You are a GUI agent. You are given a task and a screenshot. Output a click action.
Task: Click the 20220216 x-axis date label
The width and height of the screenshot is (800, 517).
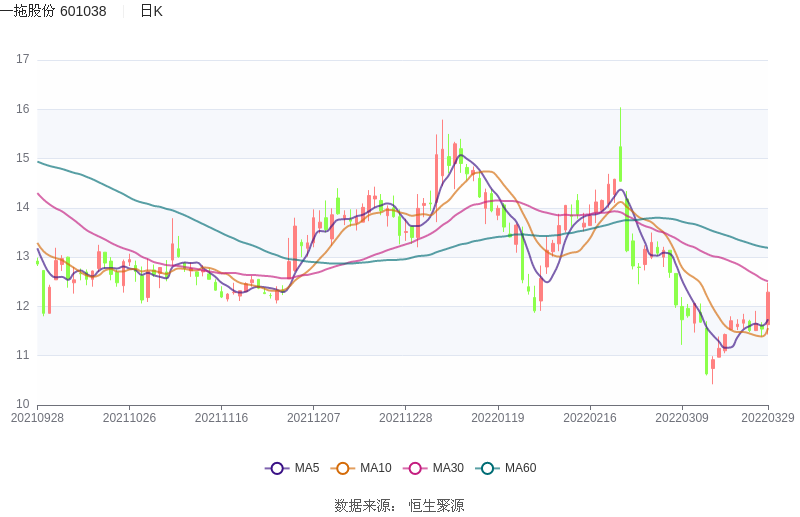click(590, 418)
